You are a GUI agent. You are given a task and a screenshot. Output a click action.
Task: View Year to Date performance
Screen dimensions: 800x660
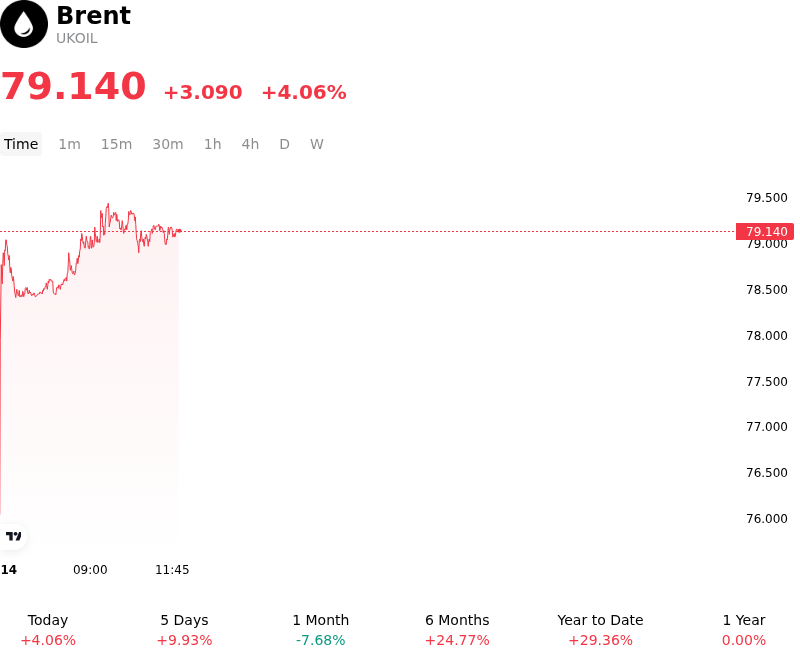pyautogui.click(x=601, y=630)
